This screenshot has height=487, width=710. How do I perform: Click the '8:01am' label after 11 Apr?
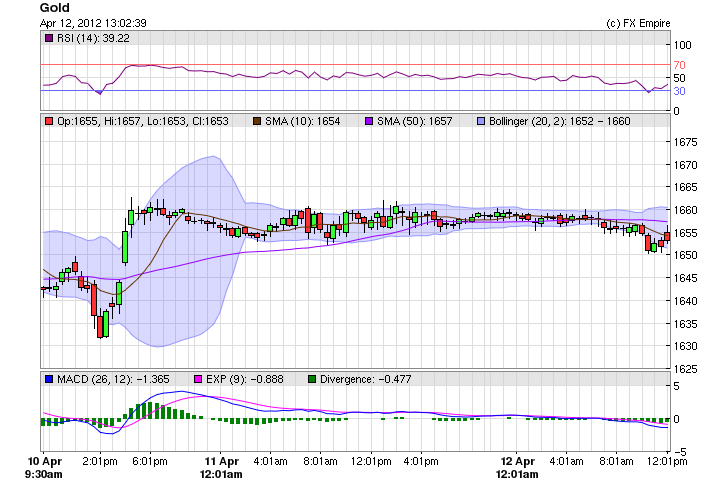pos(321,461)
